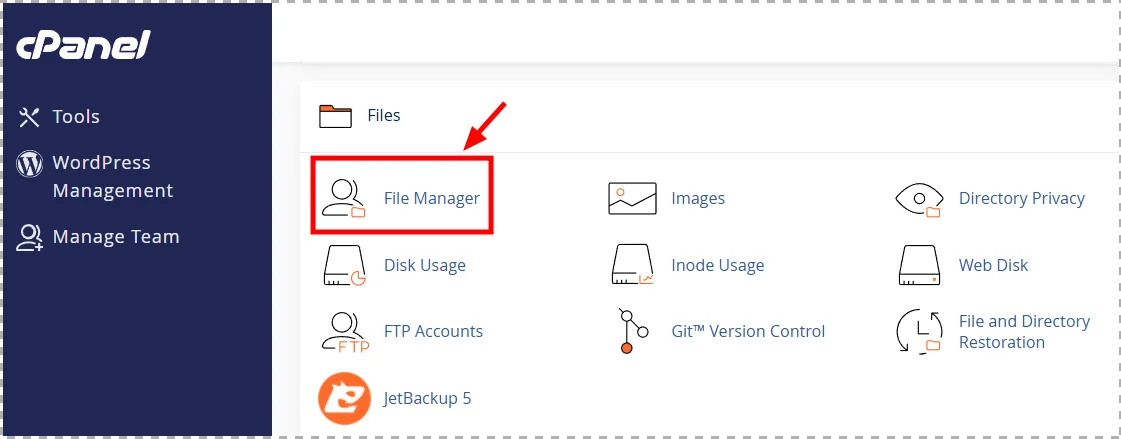This screenshot has height=439, width=1121.
Task: Open the JetBackup 5 orange icon
Action: click(344, 398)
